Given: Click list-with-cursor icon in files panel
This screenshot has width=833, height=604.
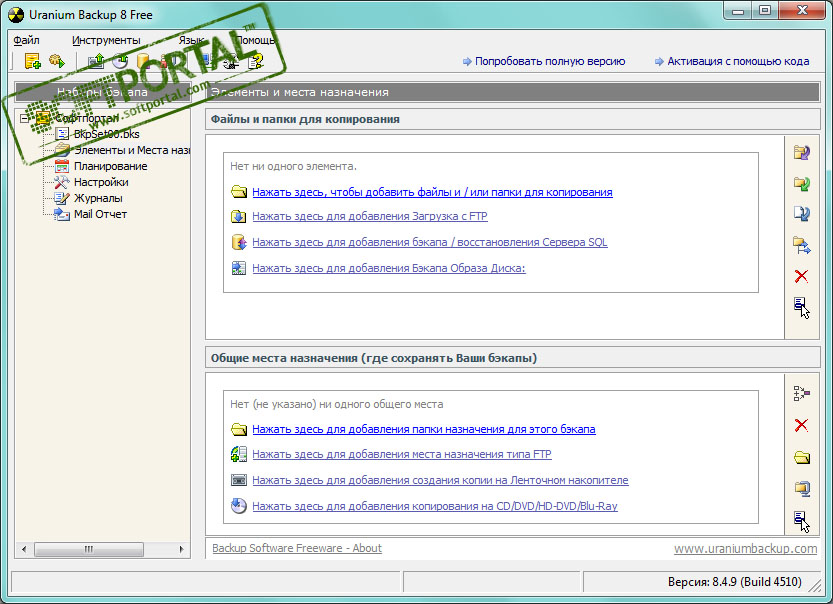Looking at the screenshot, I should point(802,308).
